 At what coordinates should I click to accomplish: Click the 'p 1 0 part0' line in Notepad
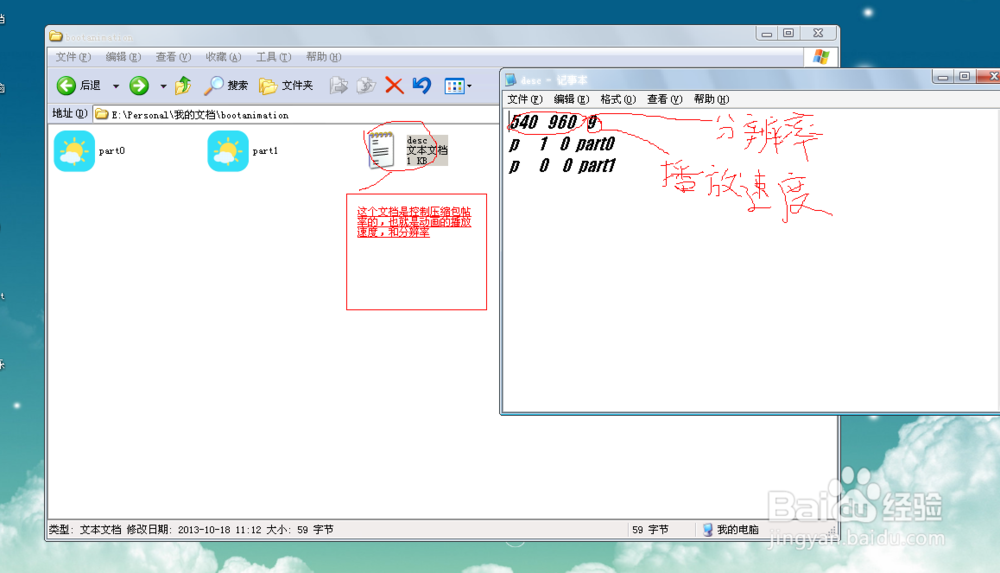click(562, 144)
